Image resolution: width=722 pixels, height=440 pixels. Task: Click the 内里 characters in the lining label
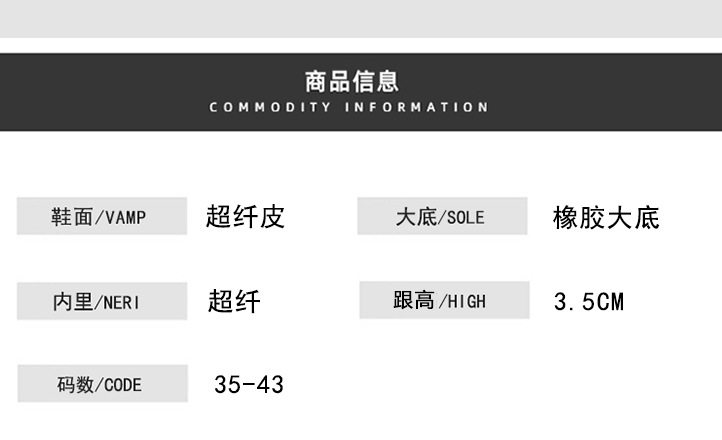click(x=73, y=302)
